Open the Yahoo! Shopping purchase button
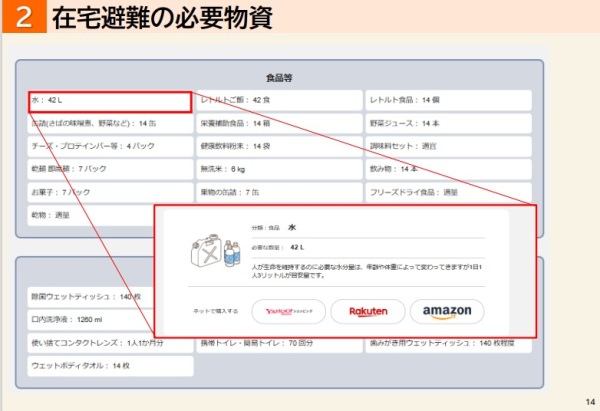This screenshot has width=600, height=411. (x=287, y=312)
